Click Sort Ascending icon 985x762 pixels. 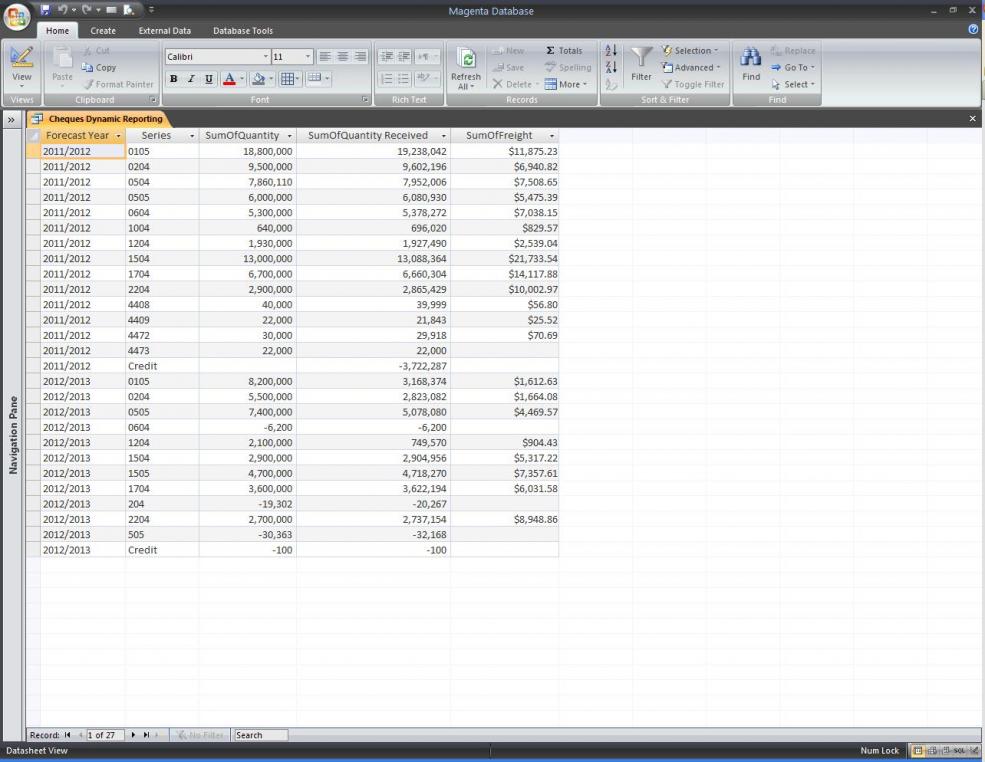click(x=611, y=50)
